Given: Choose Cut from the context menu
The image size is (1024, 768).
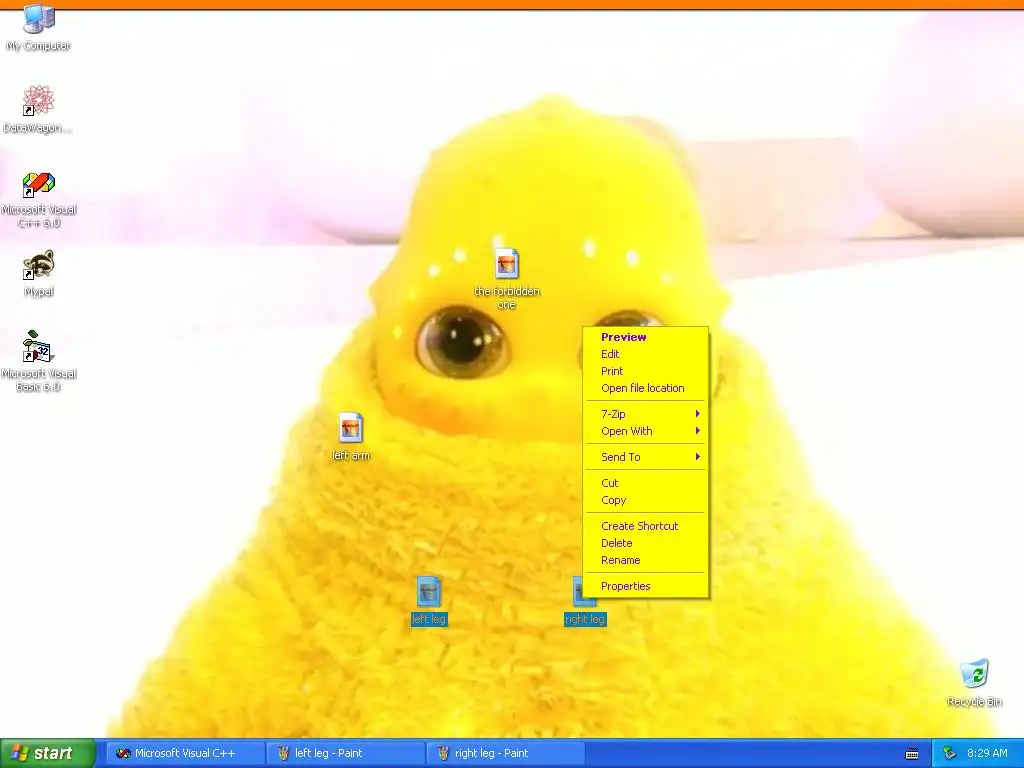Looking at the screenshot, I should point(645,483).
